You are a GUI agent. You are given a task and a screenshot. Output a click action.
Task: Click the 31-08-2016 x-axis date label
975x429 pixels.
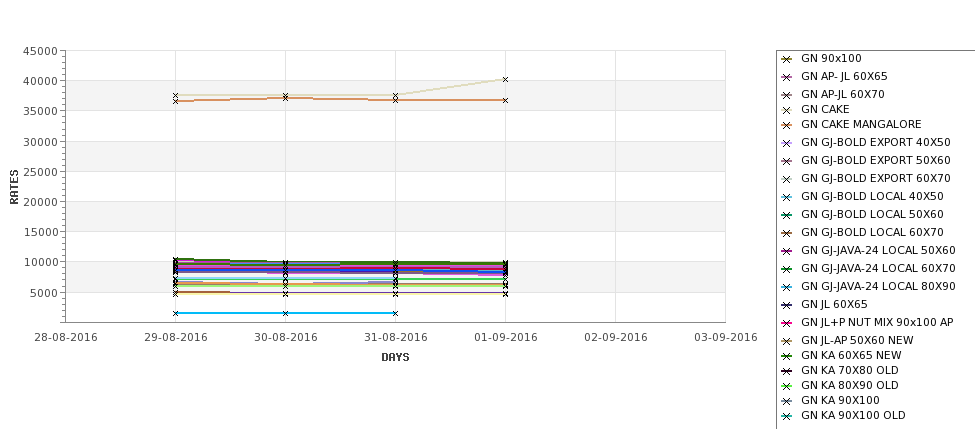(x=395, y=338)
